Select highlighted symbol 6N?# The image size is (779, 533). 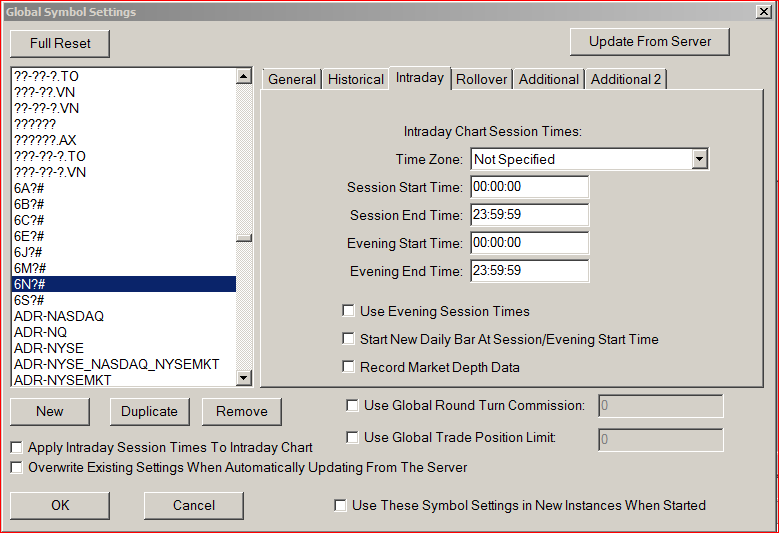pos(124,284)
